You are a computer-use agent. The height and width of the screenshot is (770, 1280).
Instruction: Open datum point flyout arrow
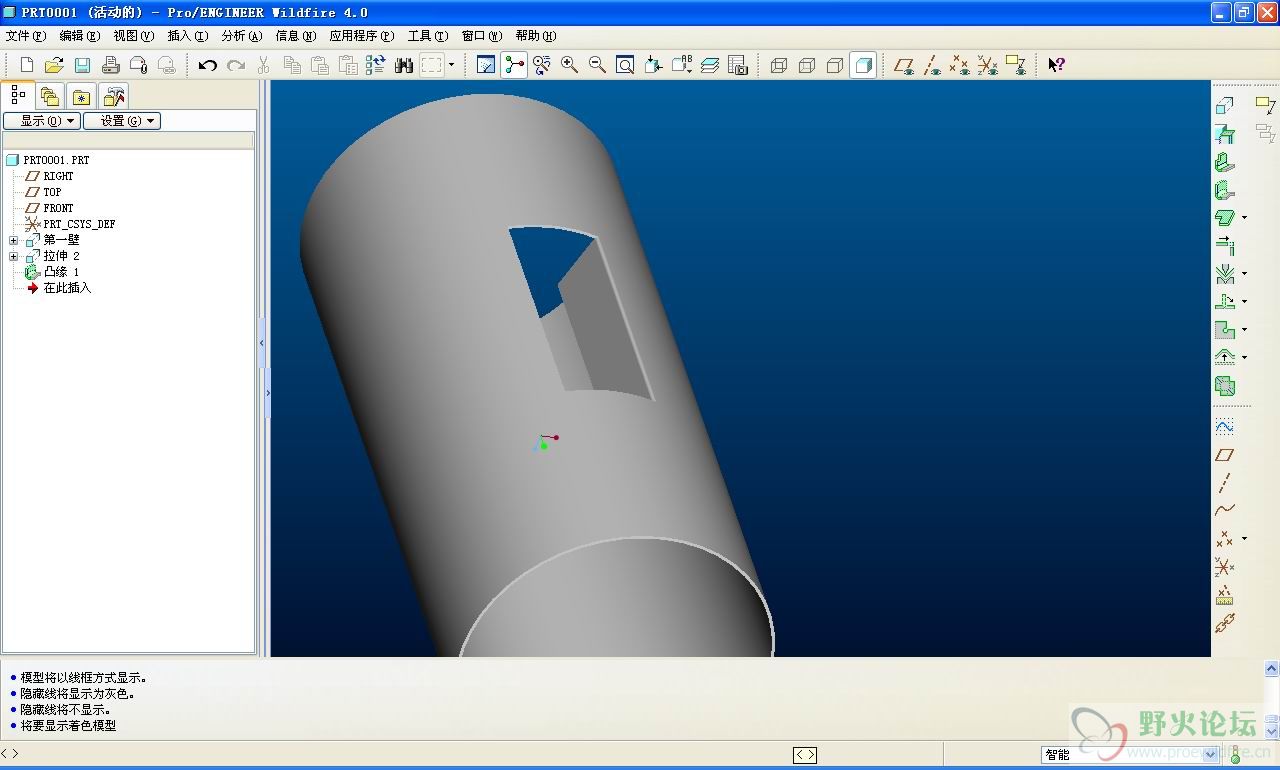pyautogui.click(x=1244, y=538)
